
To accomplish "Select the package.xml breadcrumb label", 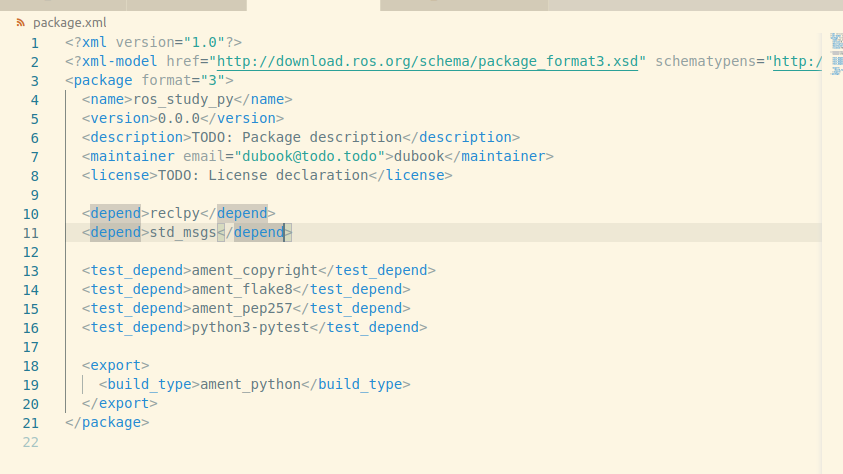I will 69,23.
